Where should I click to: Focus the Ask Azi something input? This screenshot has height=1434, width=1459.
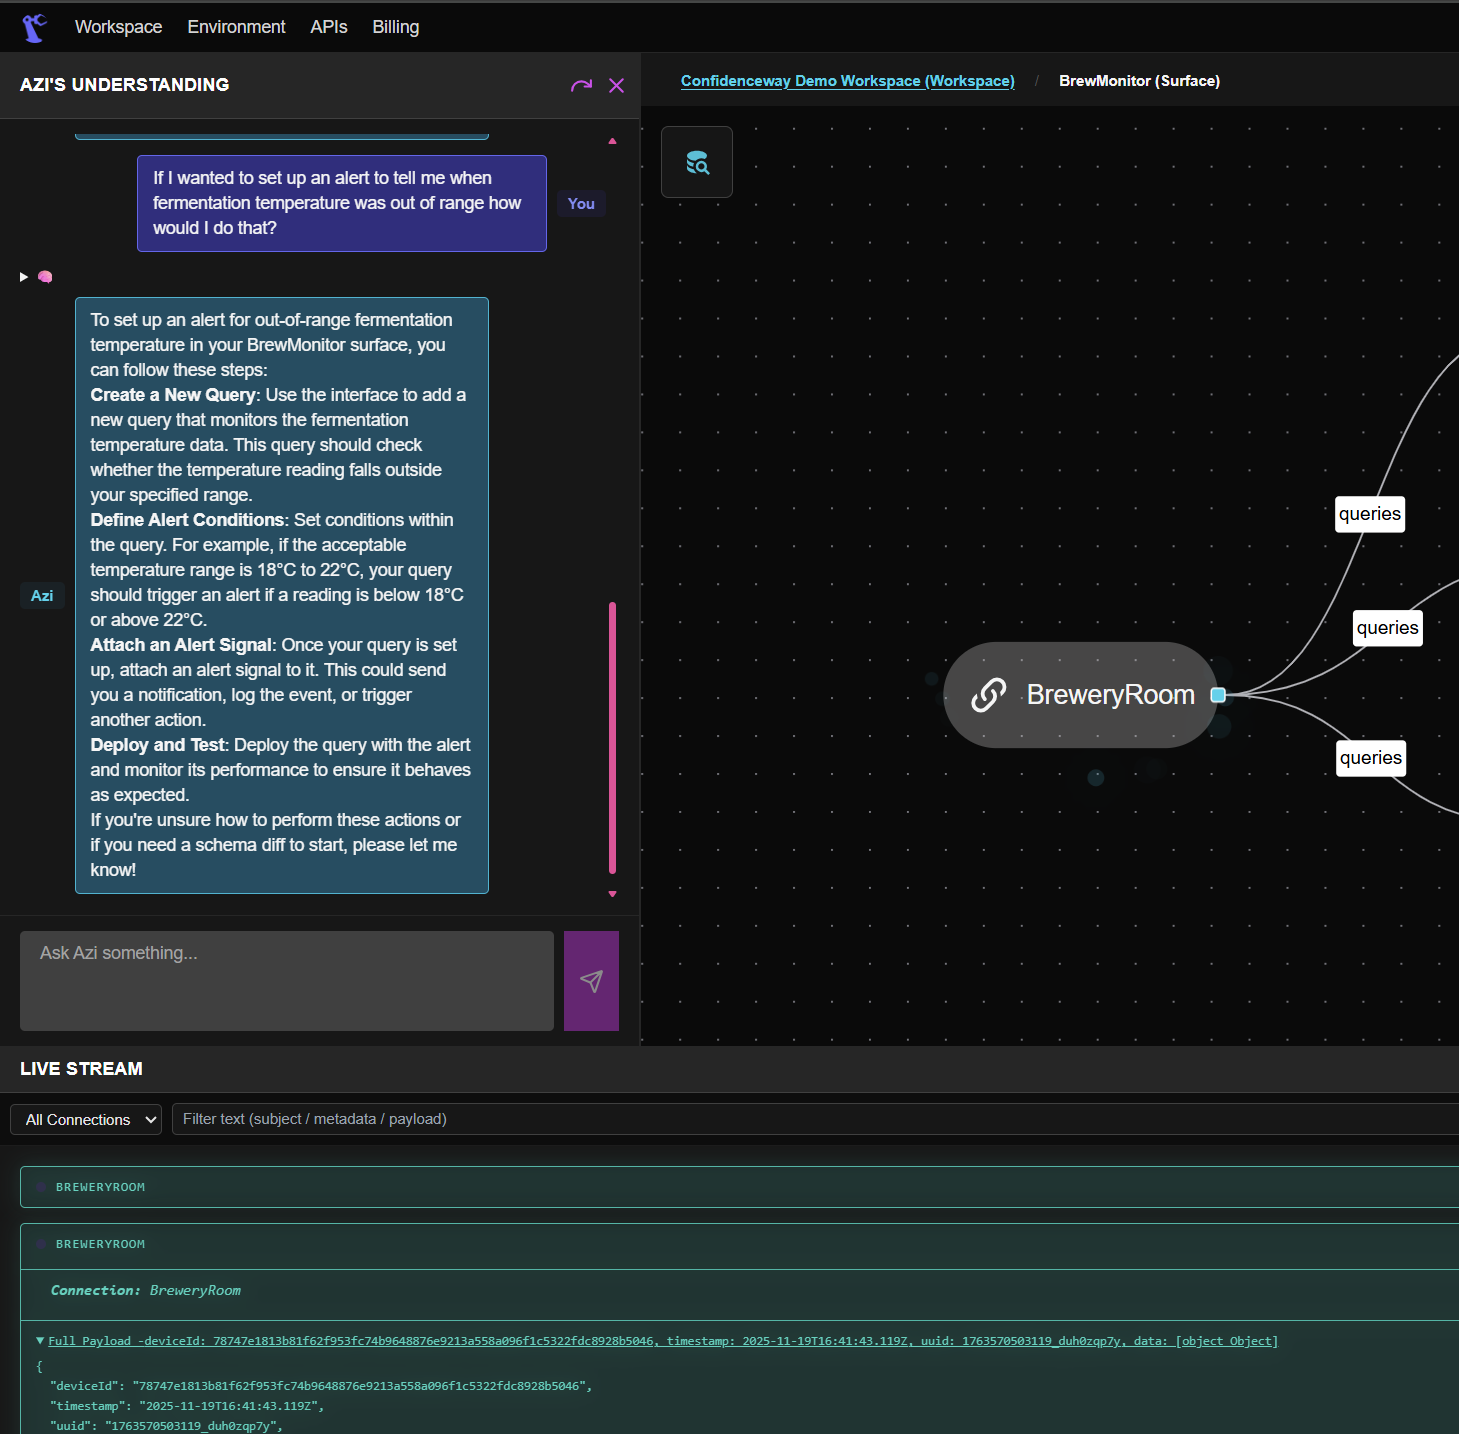287,981
